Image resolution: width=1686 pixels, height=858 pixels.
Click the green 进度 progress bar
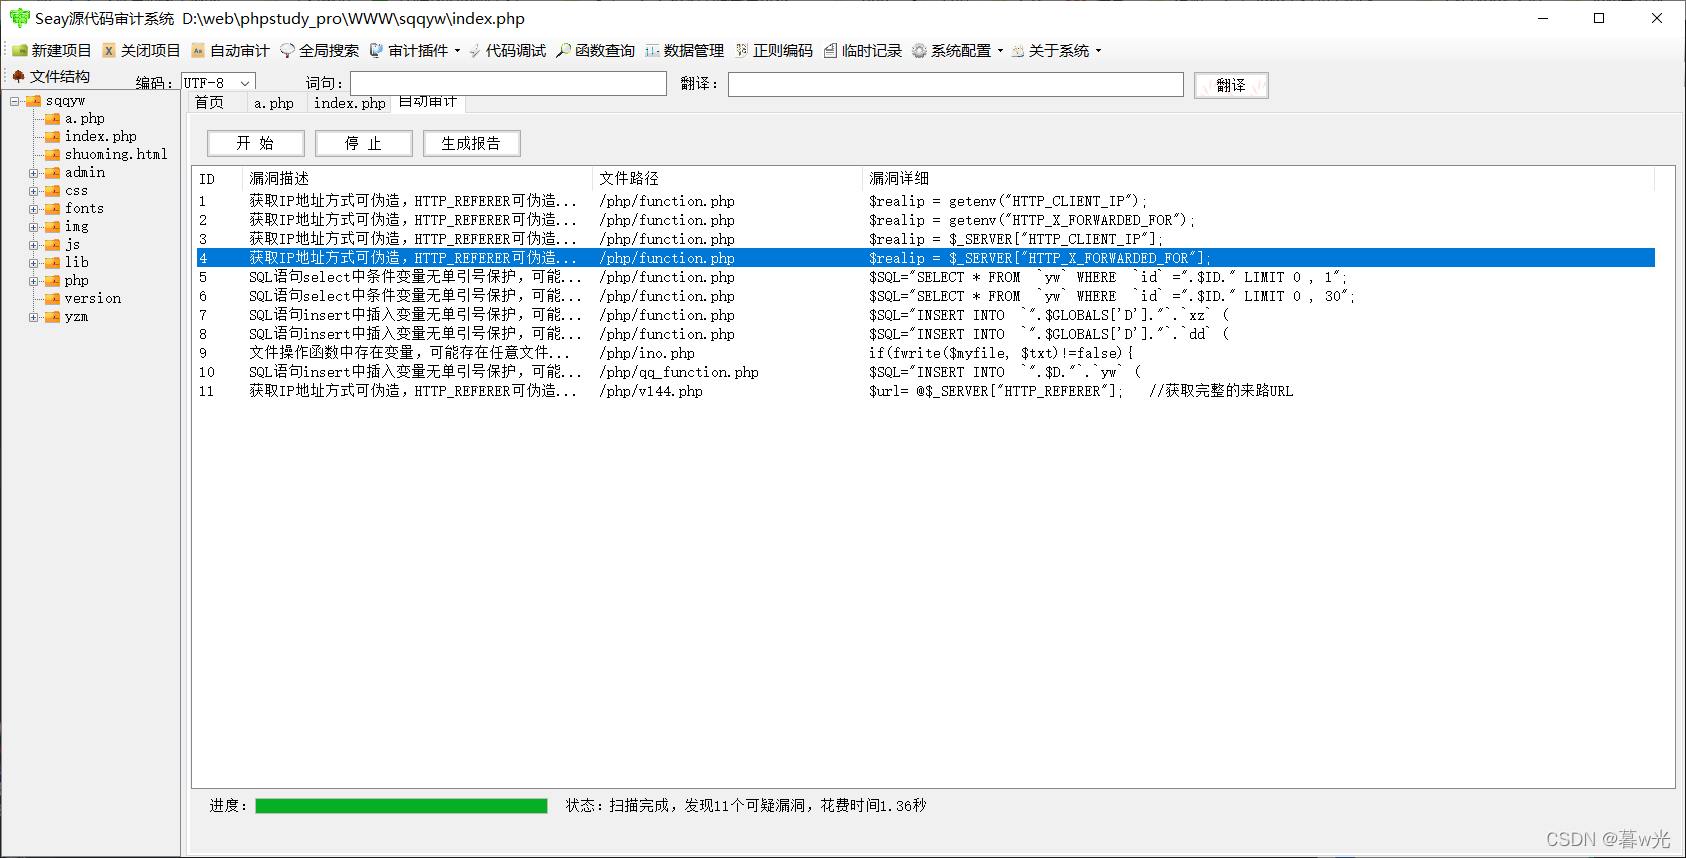tap(401, 806)
